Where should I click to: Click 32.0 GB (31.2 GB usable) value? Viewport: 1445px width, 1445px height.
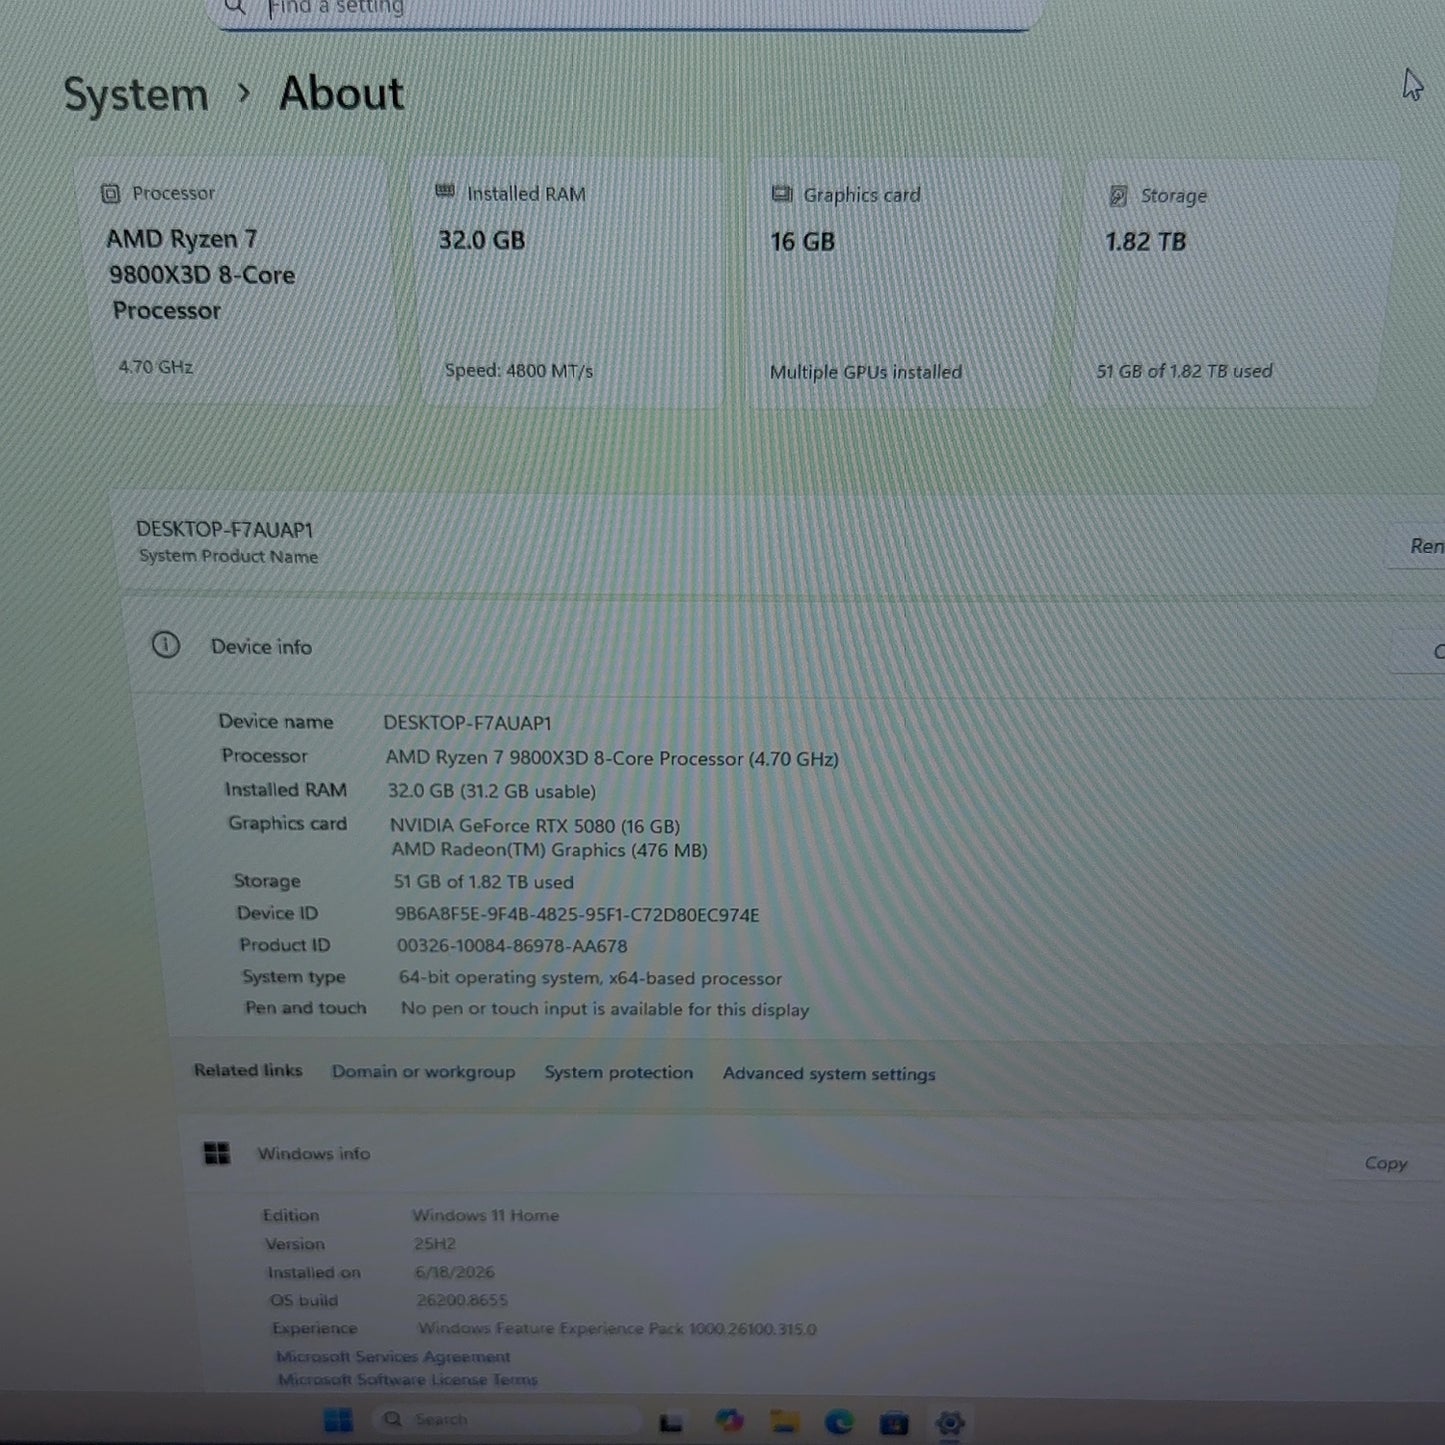491,791
